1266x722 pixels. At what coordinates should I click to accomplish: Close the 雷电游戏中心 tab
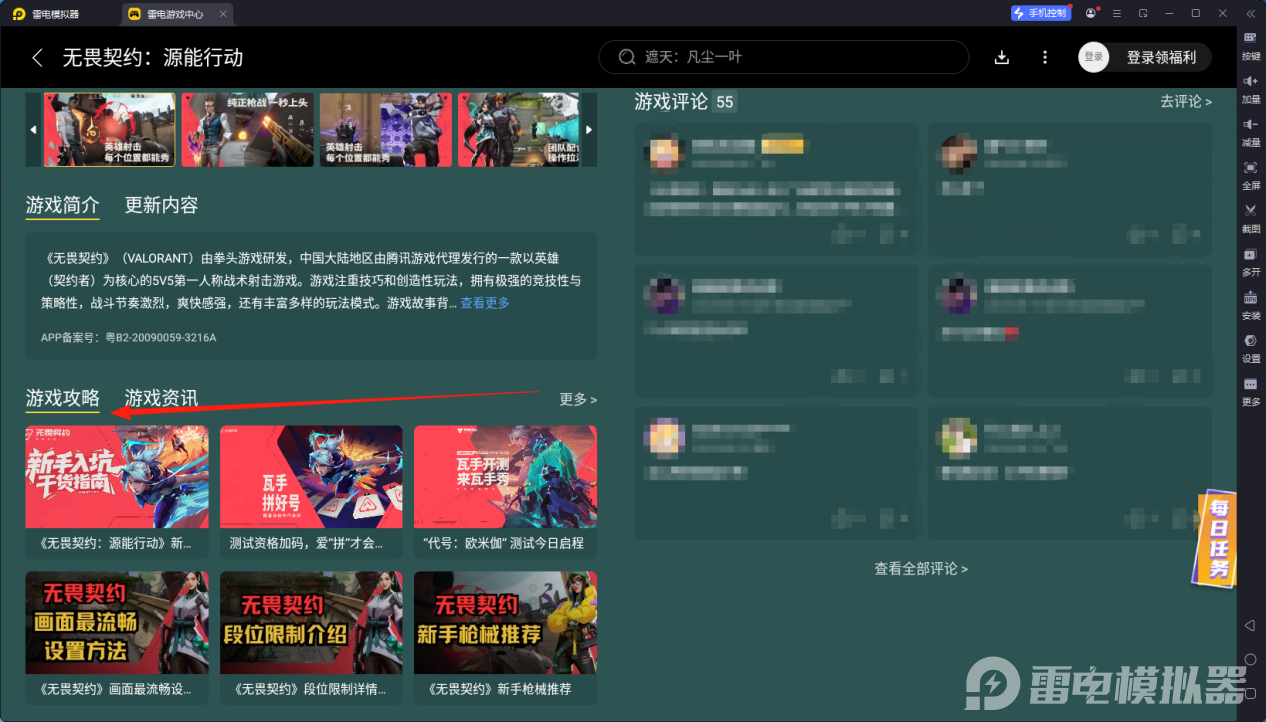[223, 14]
